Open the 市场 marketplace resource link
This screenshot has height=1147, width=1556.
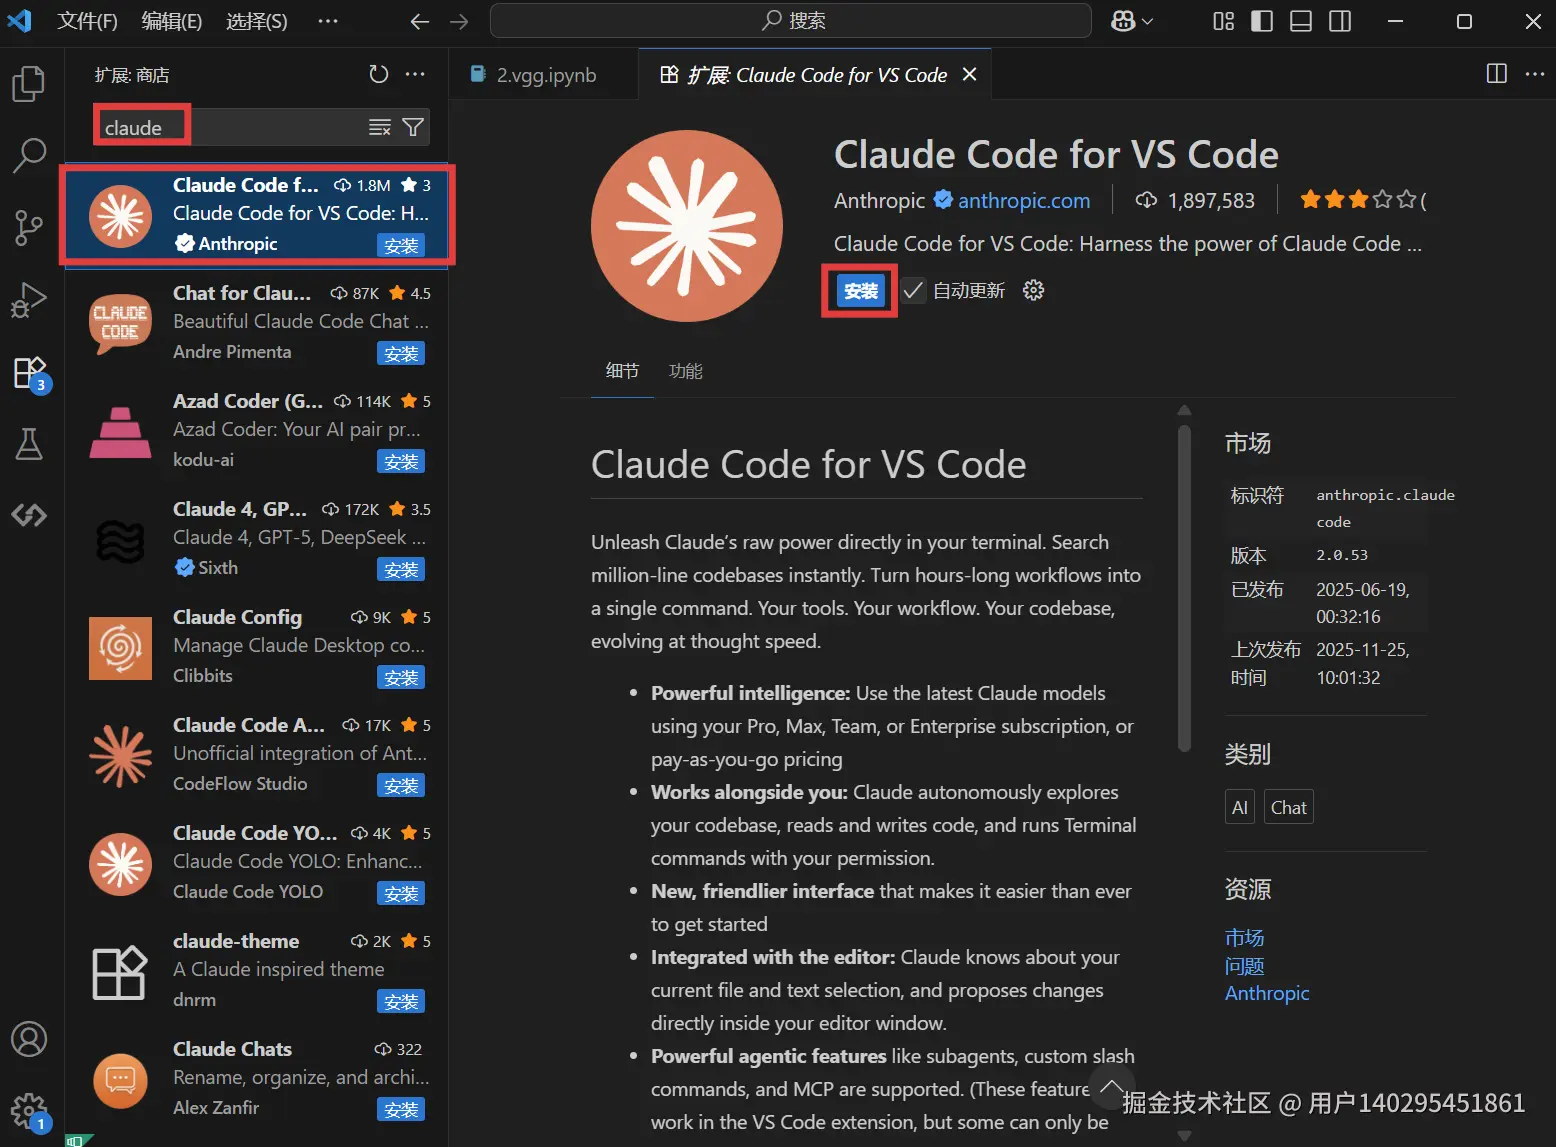point(1244,937)
